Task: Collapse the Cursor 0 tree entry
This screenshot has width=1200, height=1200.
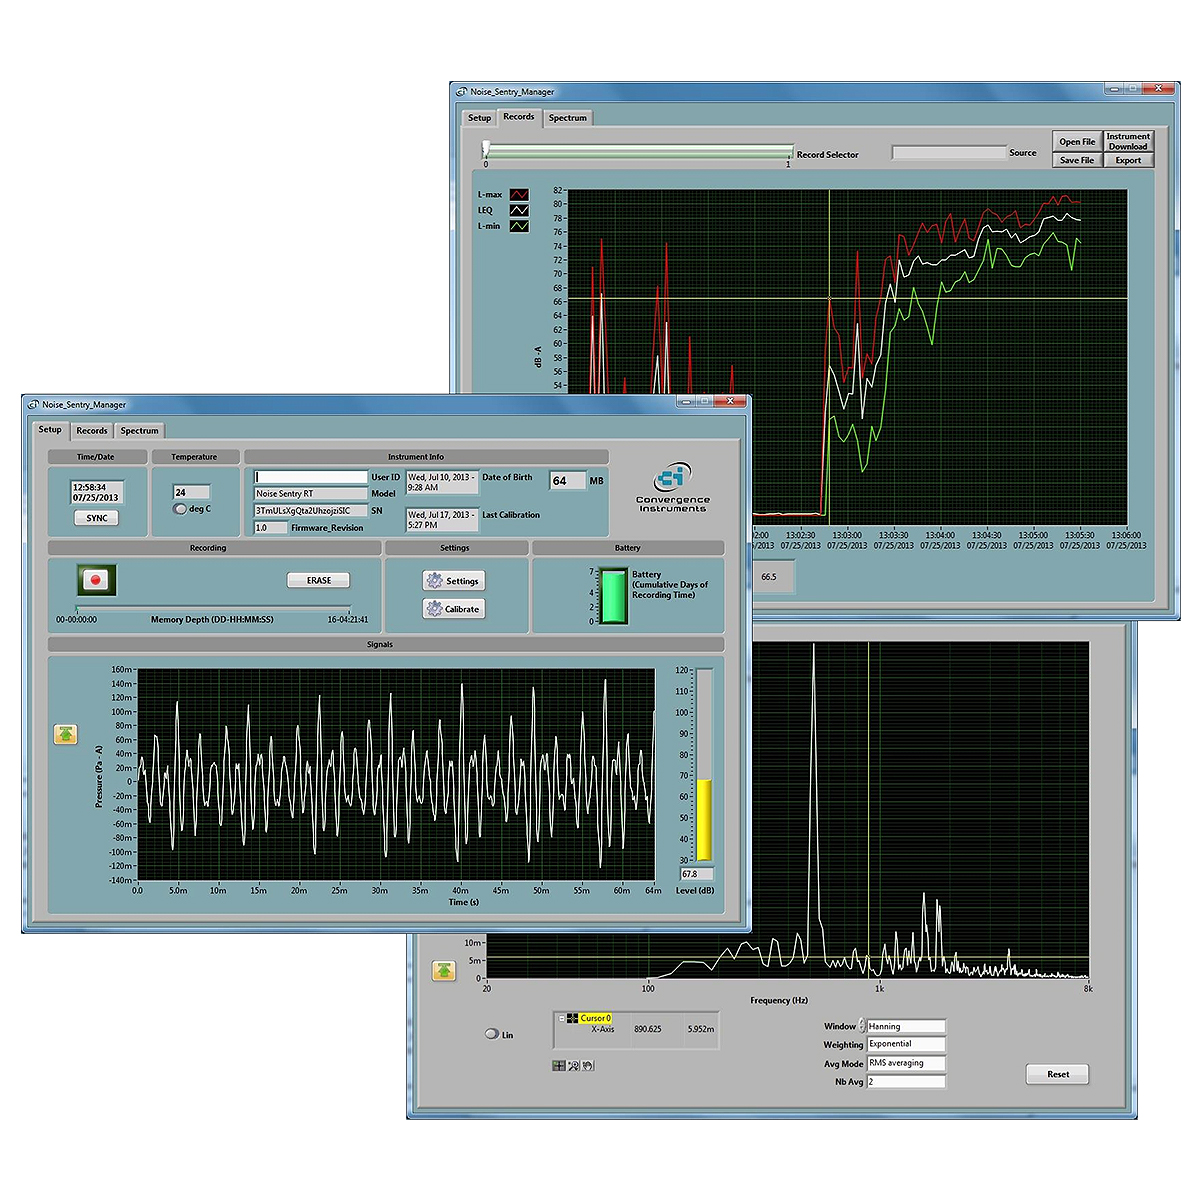Action: (x=561, y=1018)
